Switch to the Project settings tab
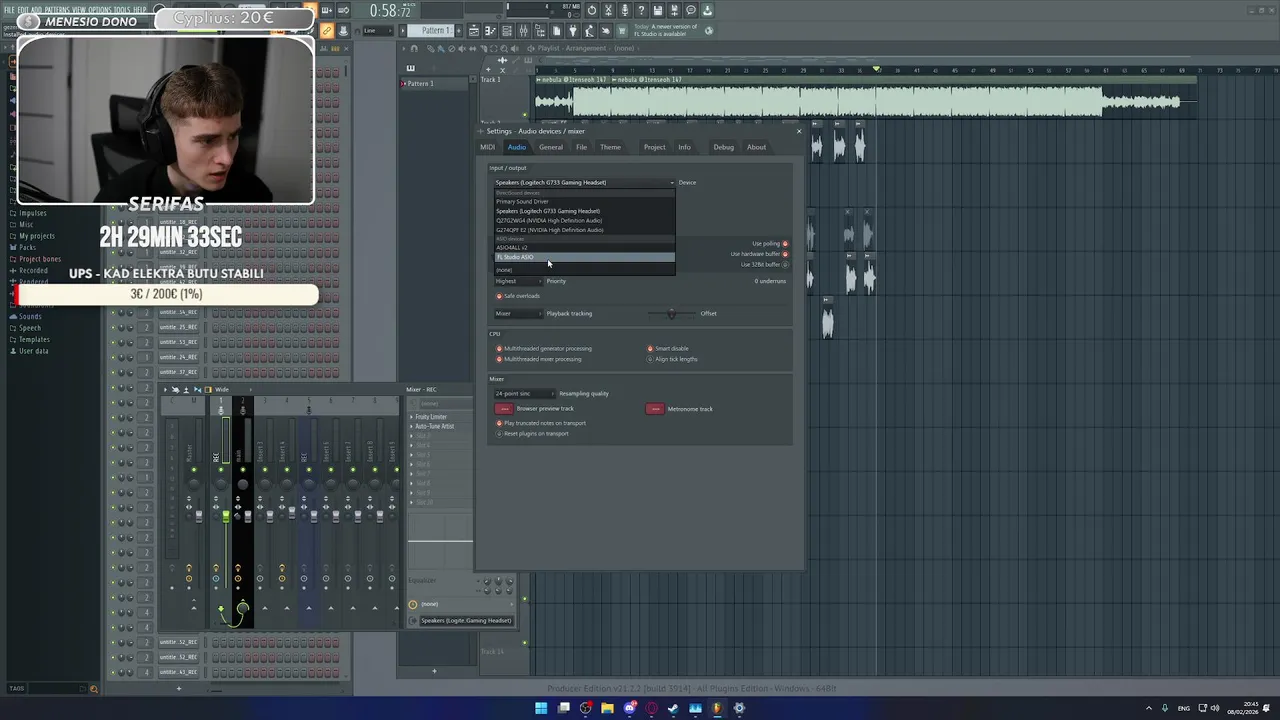 [654, 147]
